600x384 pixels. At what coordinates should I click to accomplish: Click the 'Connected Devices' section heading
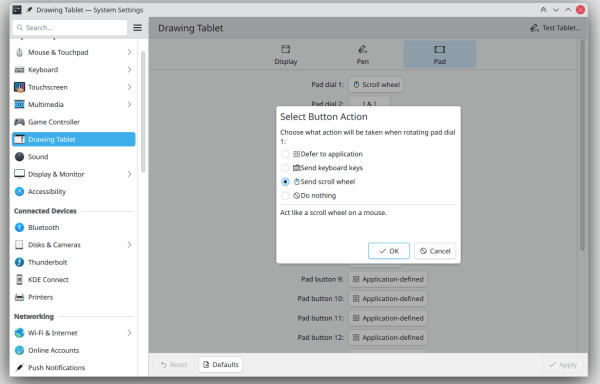(x=45, y=211)
